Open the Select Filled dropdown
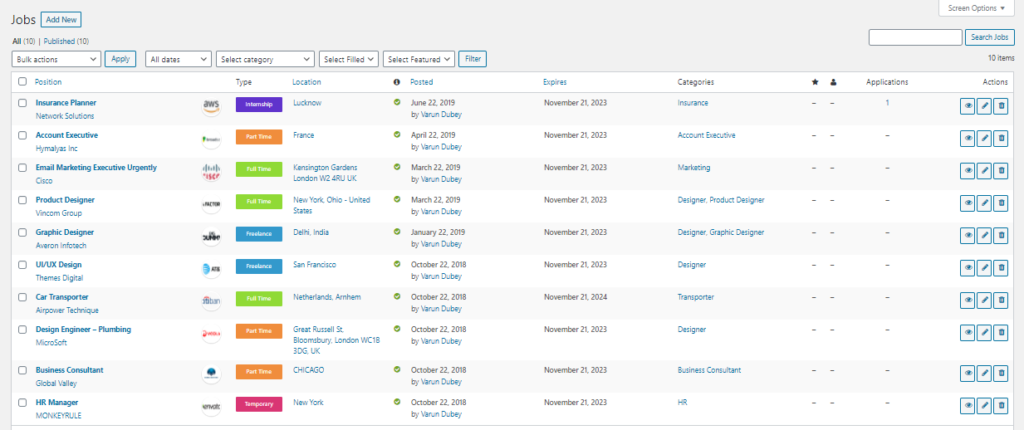This screenshot has height=430, width=1024. tap(349, 59)
